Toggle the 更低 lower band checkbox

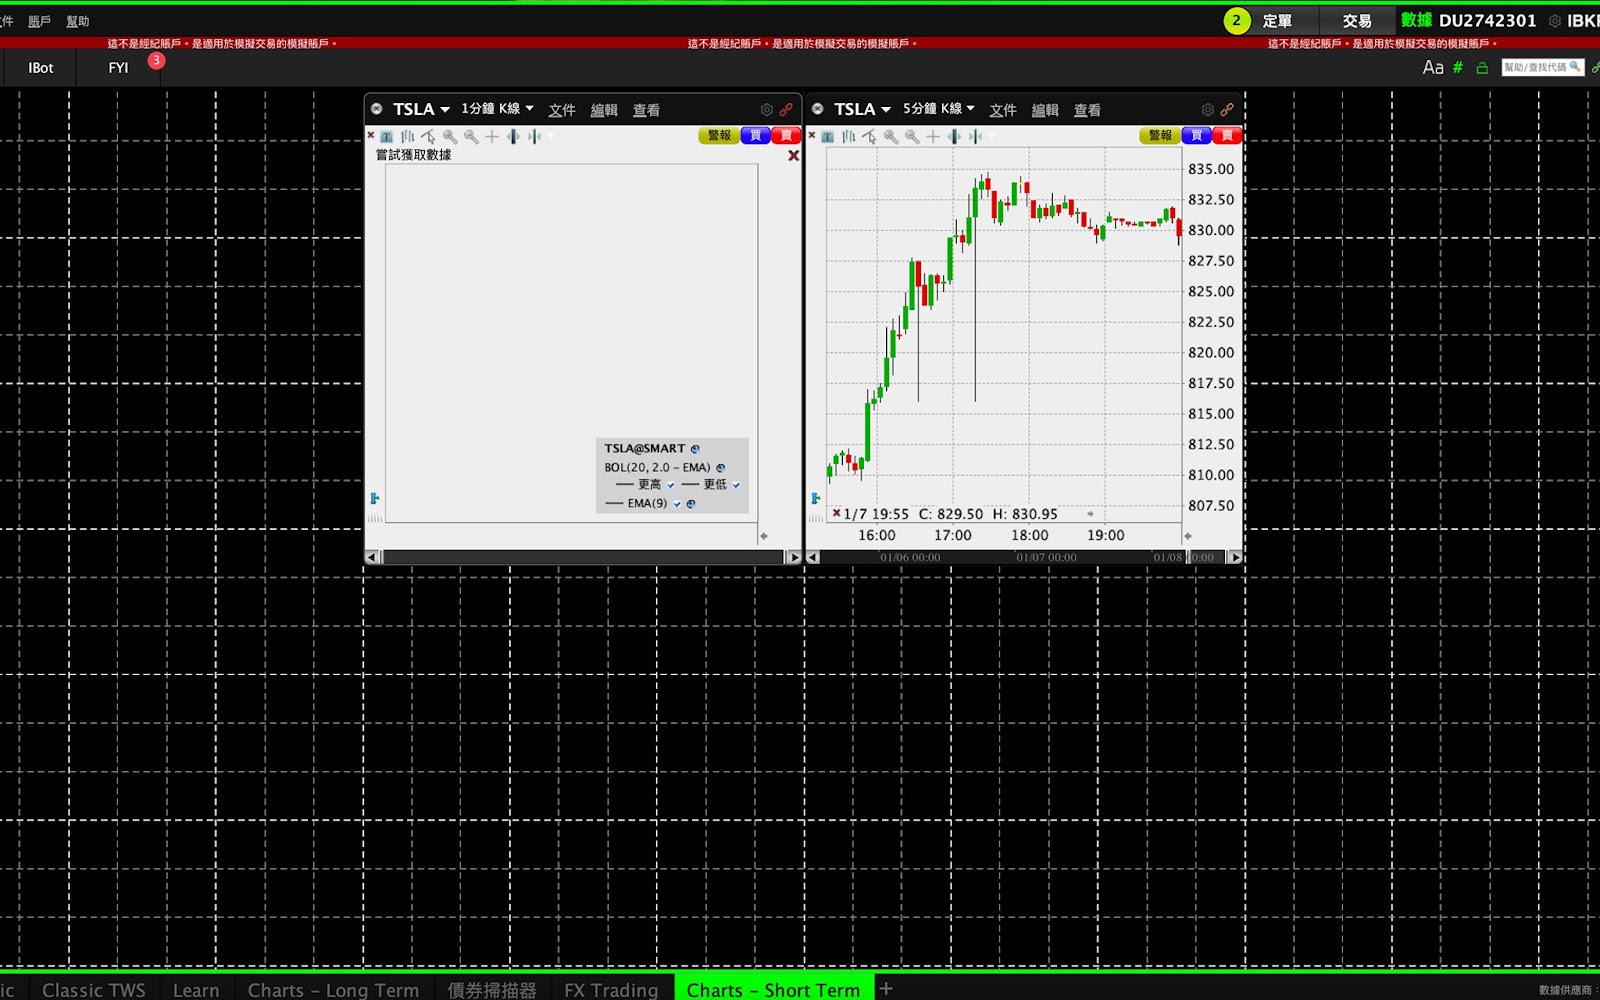point(737,485)
